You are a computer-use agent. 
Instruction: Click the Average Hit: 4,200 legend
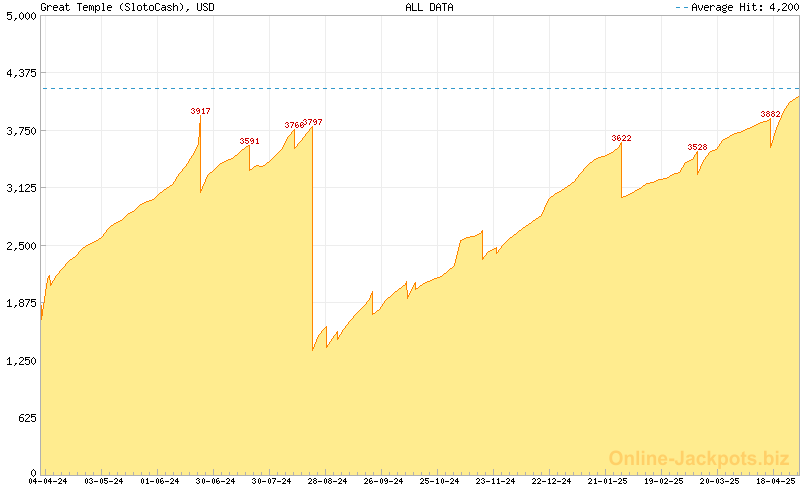(x=737, y=7)
